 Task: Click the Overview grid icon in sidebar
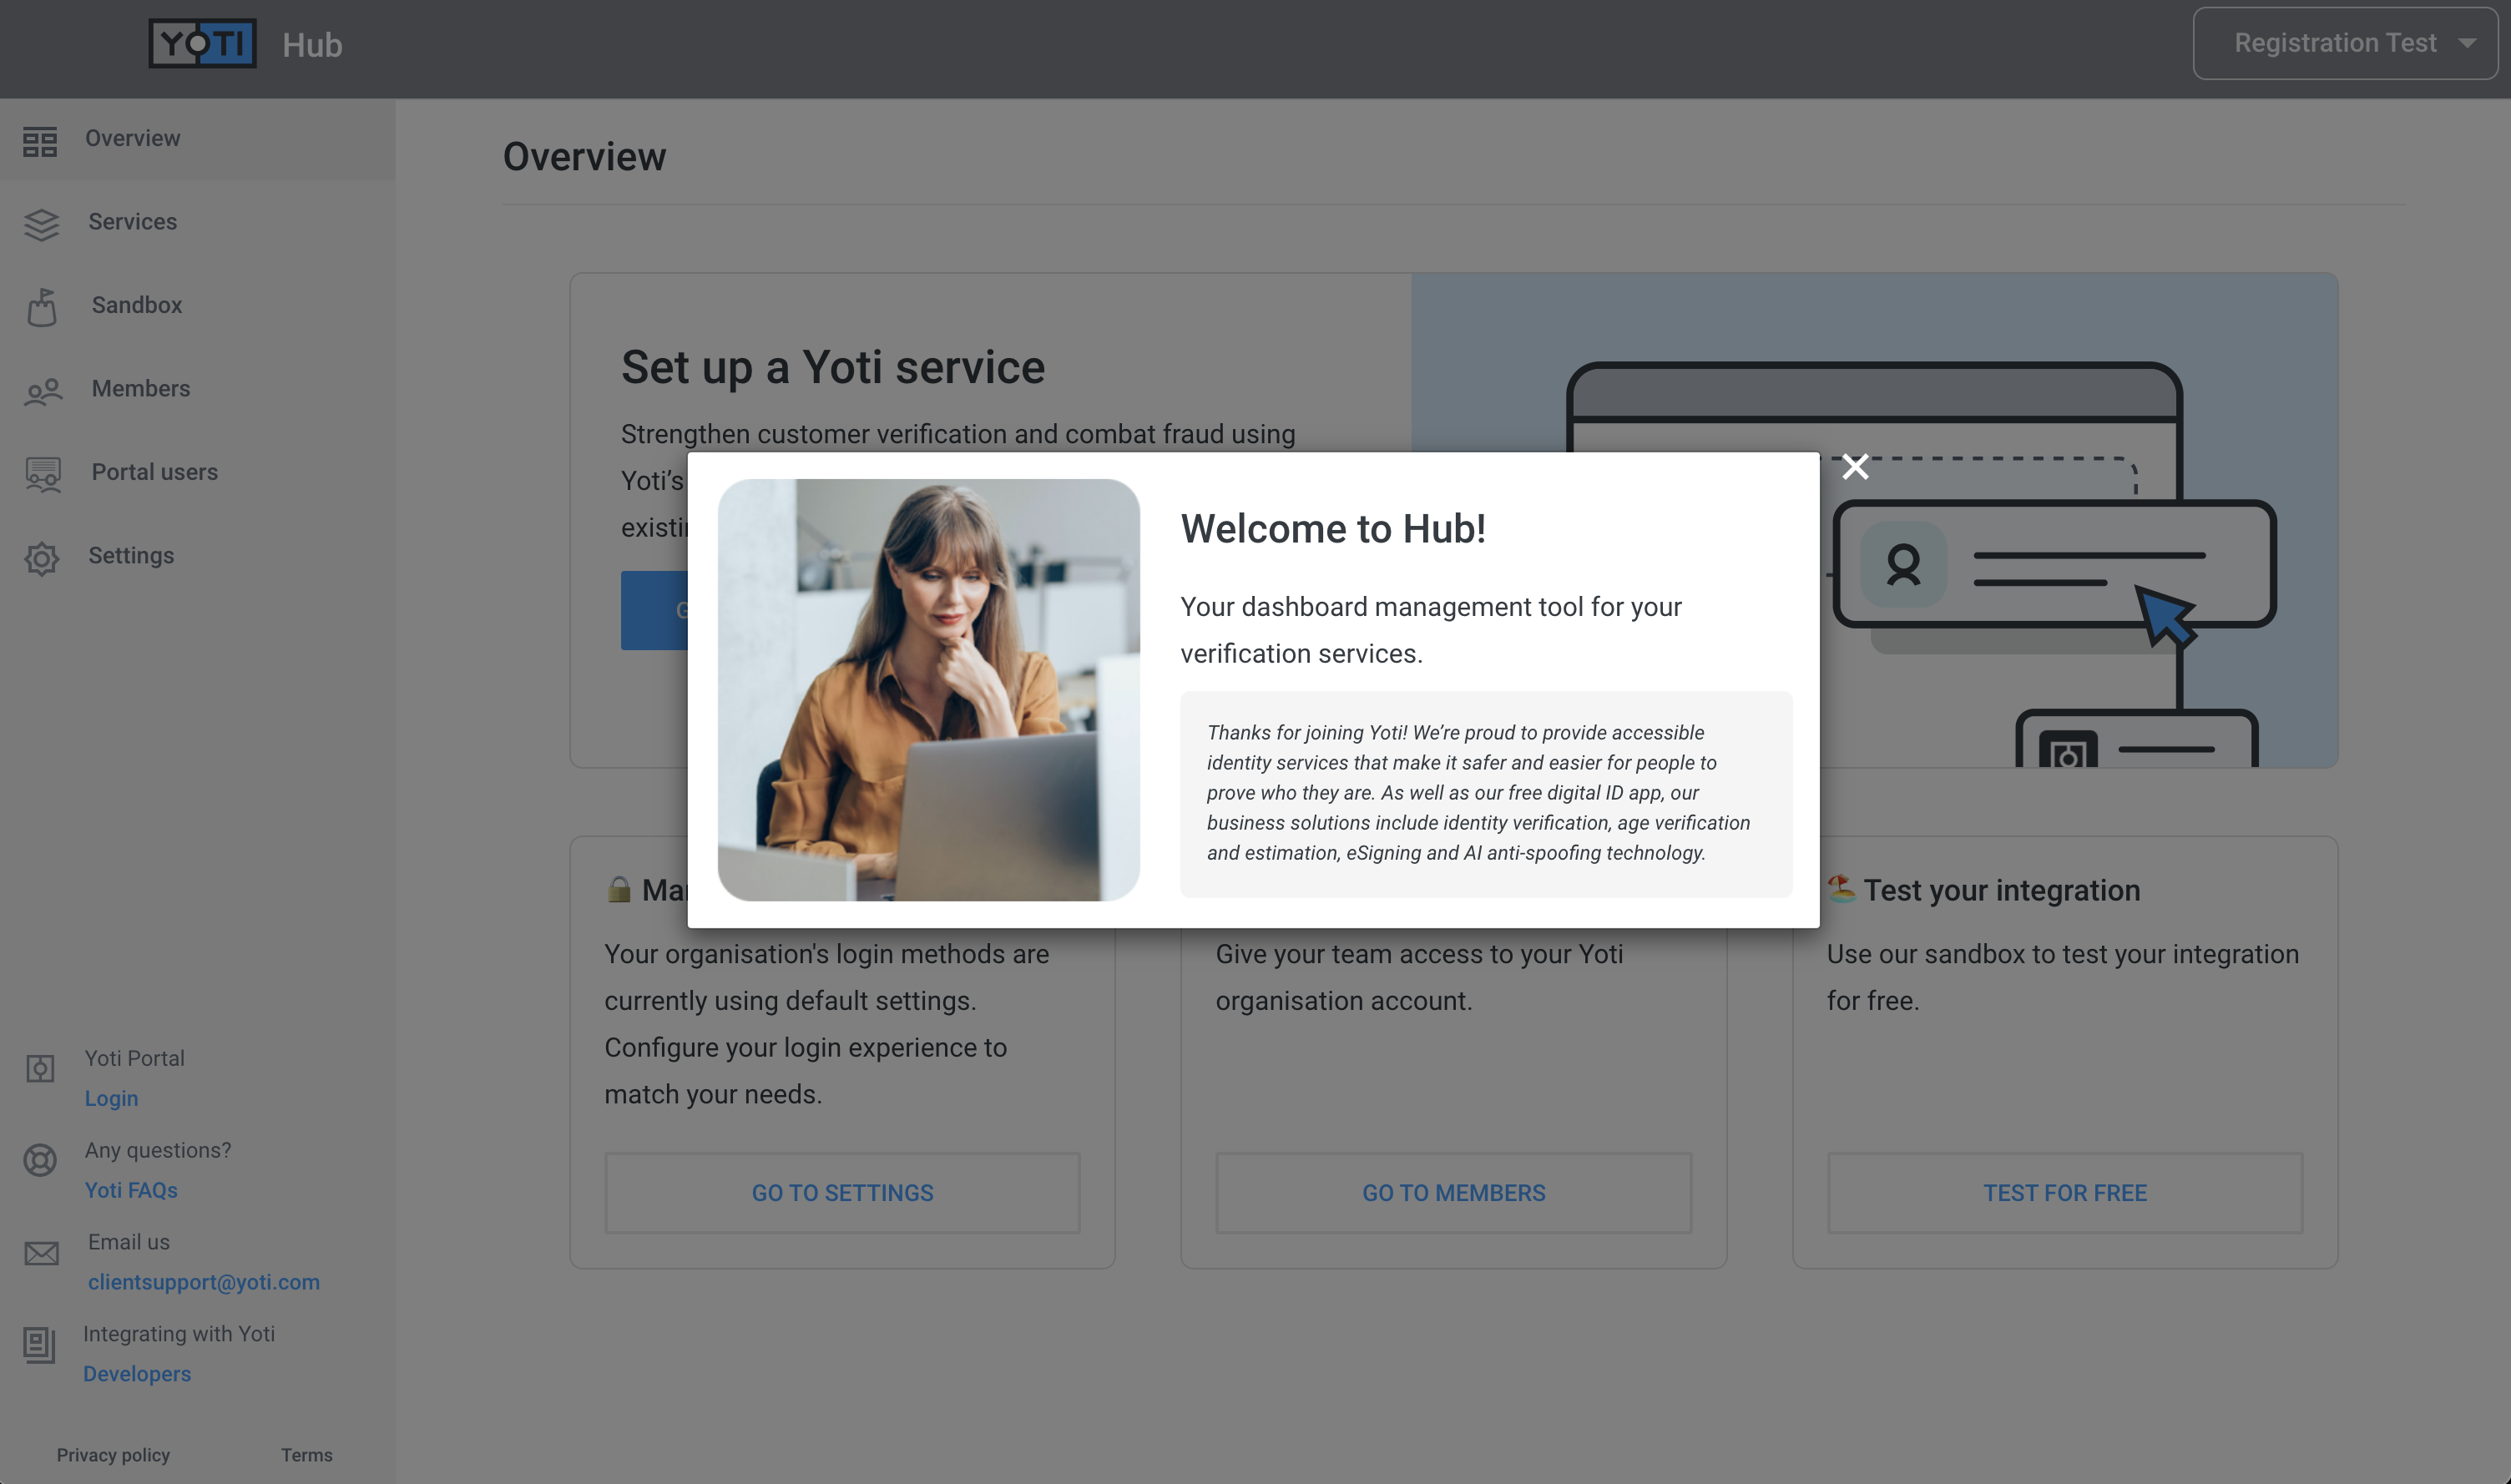click(40, 142)
